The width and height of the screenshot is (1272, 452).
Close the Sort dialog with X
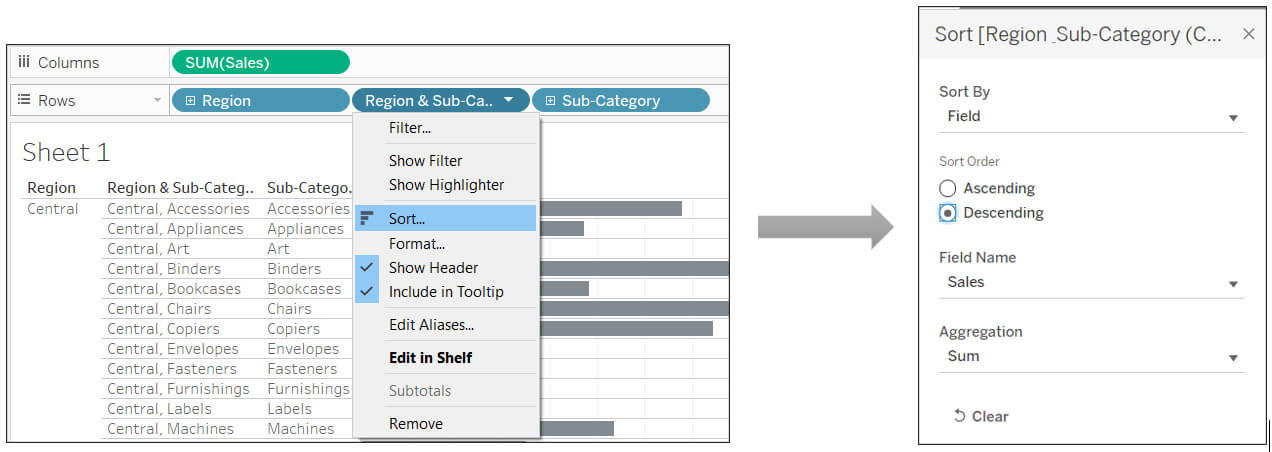[x=1248, y=34]
